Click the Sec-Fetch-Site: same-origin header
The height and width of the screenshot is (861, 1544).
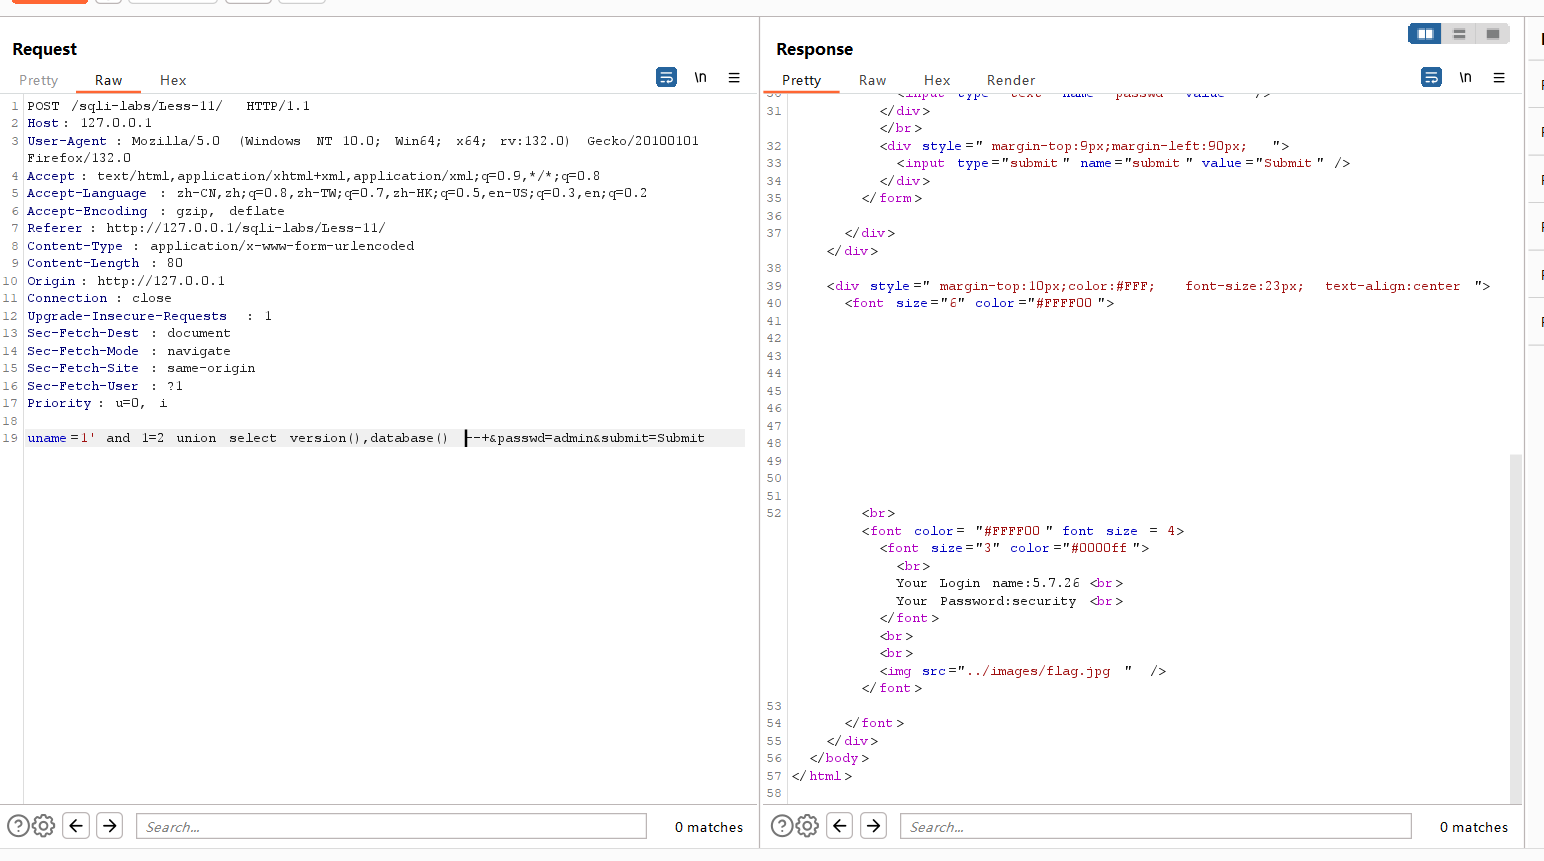141,368
